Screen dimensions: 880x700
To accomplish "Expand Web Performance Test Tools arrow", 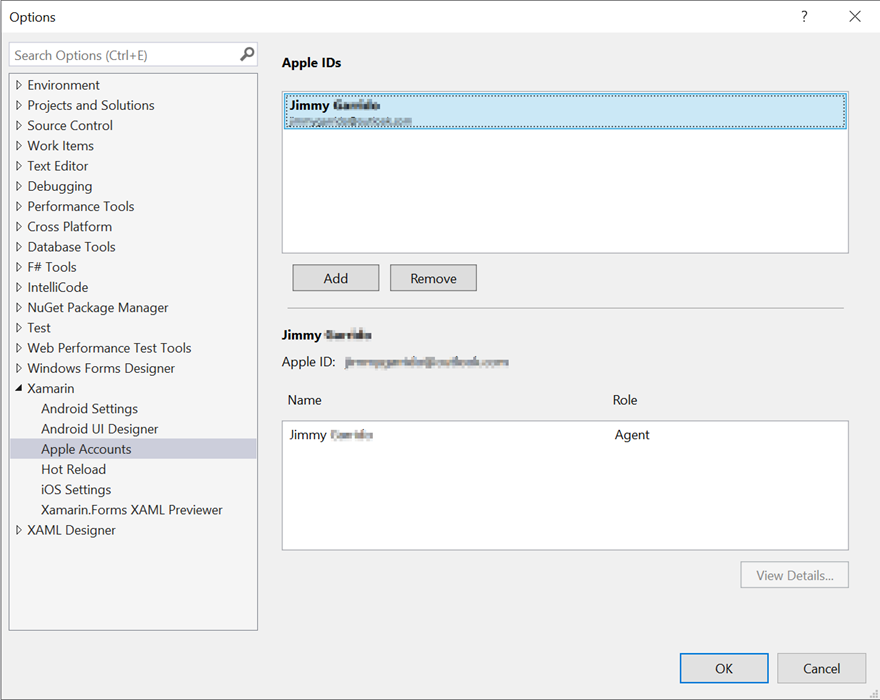I will click(x=19, y=347).
